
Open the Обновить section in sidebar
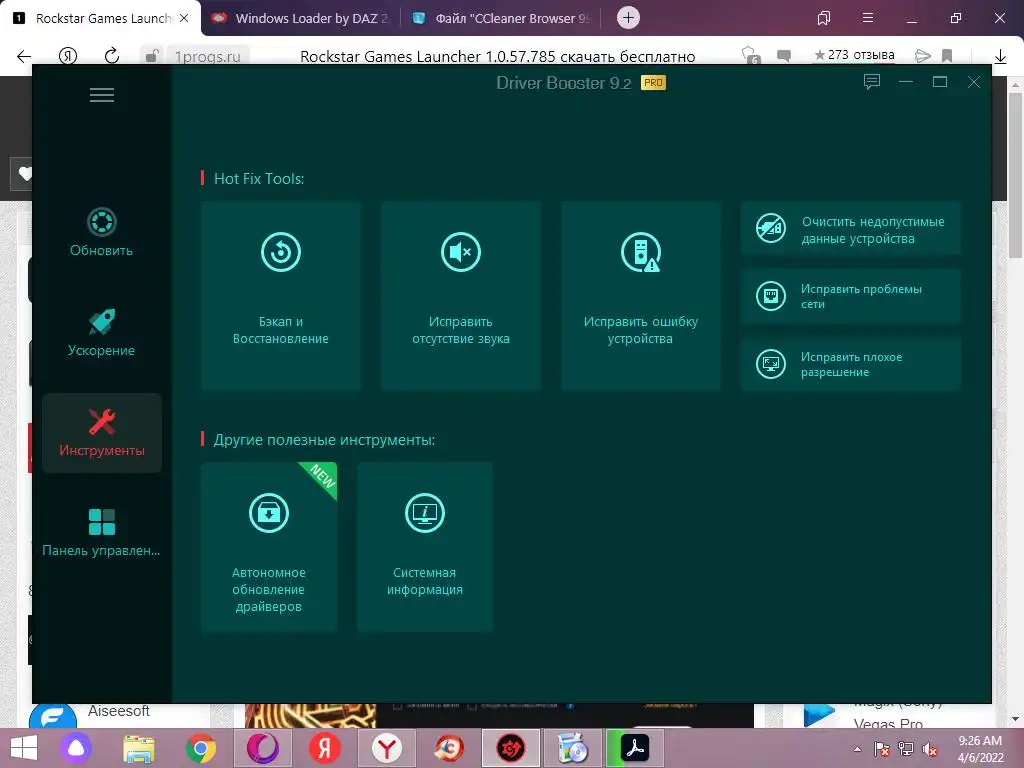[101, 232]
